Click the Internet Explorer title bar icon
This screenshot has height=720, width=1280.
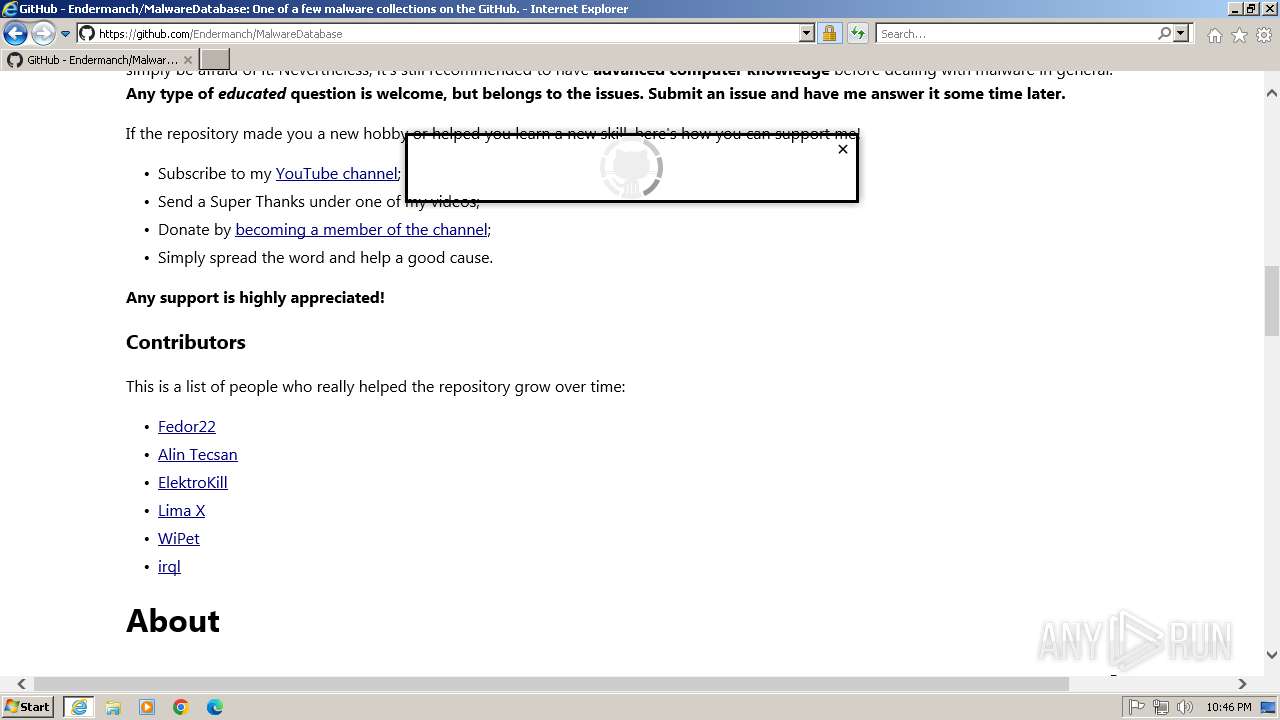point(10,8)
